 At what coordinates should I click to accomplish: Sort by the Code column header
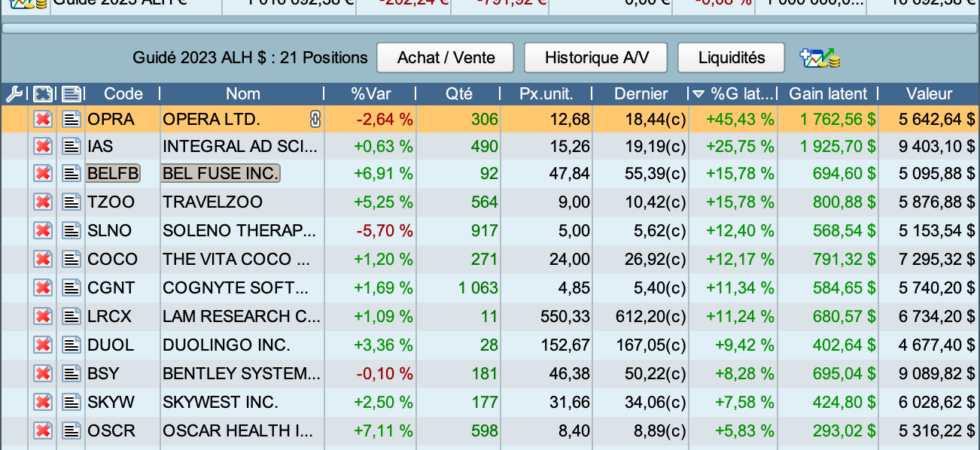[x=123, y=94]
